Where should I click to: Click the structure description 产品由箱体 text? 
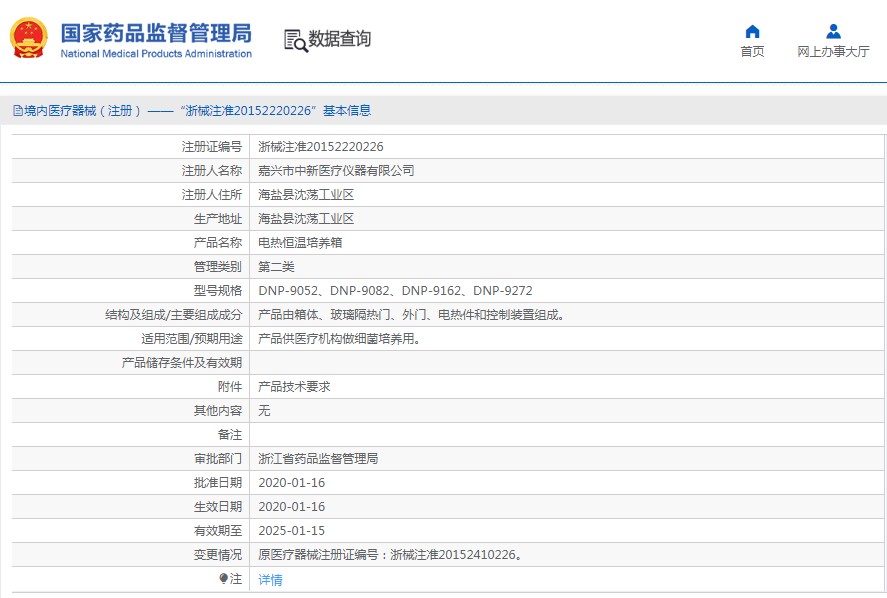pyautogui.click(x=411, y=315)
